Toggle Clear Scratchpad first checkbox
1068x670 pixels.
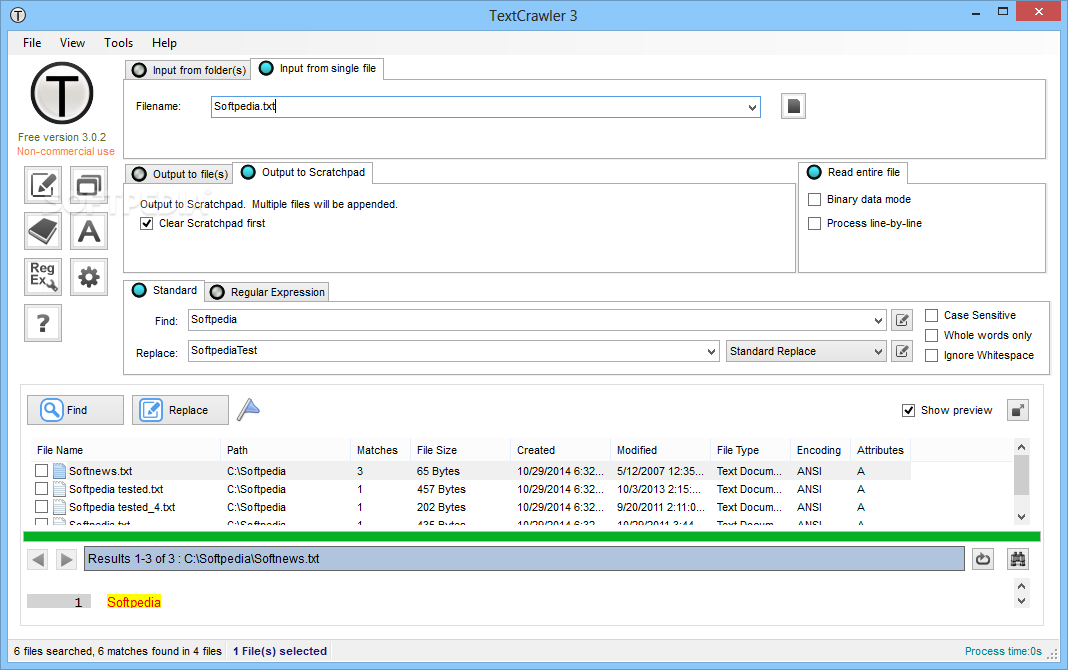click(x=146, y=223)
